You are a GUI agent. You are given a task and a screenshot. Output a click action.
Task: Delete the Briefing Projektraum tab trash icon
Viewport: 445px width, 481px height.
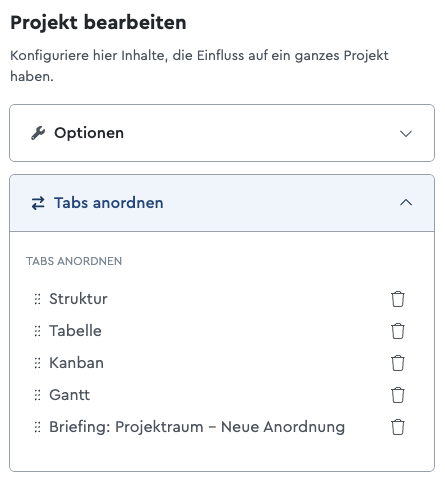398,427
